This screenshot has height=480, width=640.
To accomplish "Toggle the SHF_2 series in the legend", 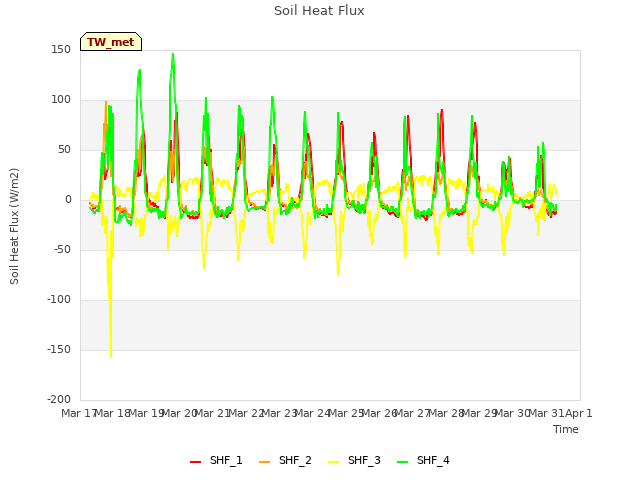I will point(285,460).
